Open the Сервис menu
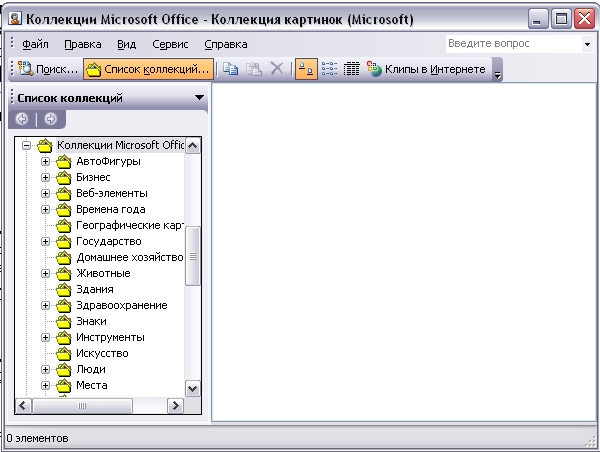 coord(170,44)
